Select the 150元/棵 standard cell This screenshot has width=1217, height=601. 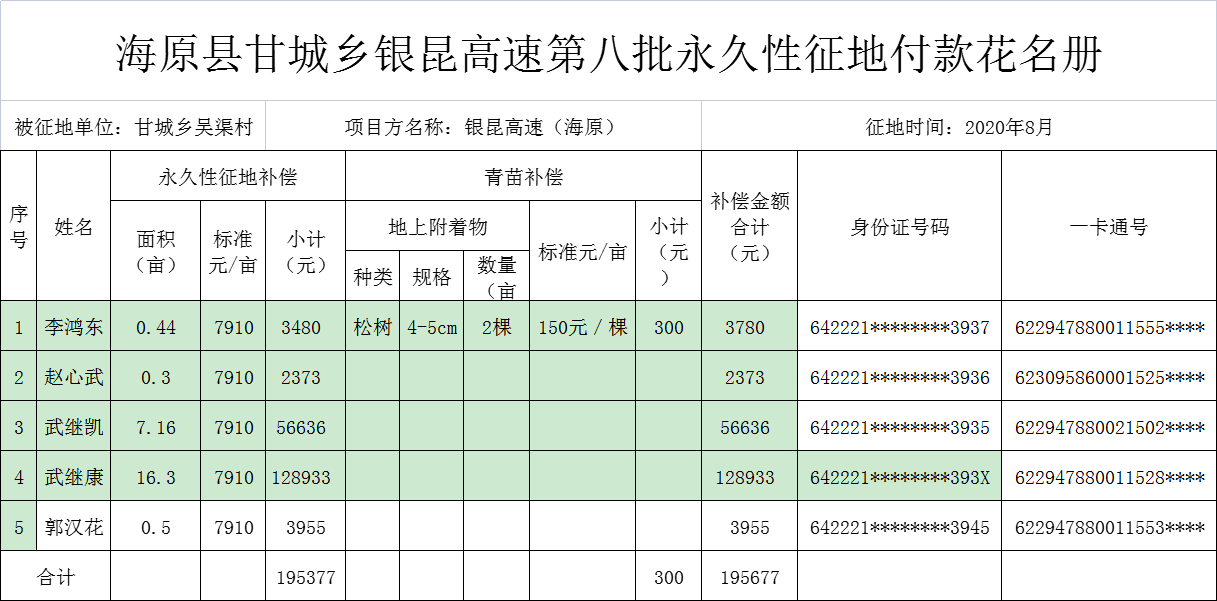click(582, 327)
